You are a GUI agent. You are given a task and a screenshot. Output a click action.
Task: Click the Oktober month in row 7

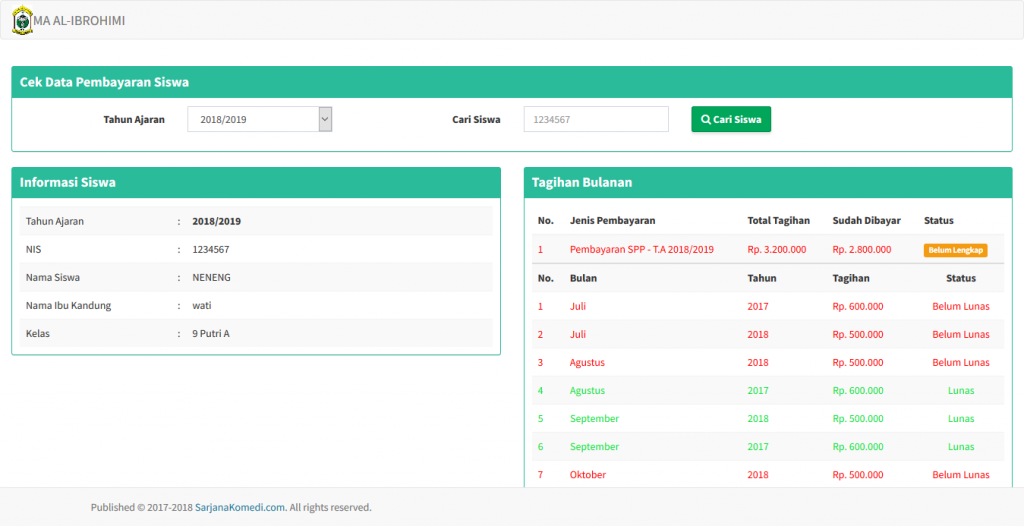pos(588,475)
